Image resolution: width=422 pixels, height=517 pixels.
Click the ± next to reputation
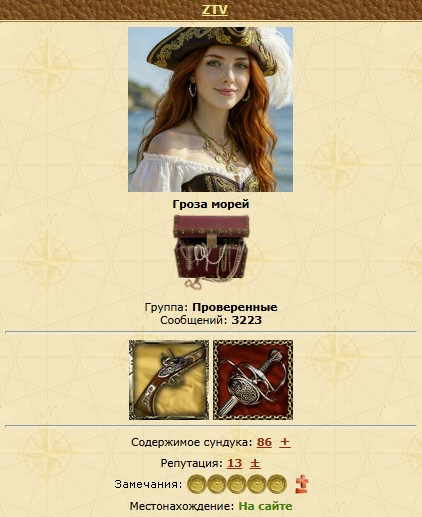pos(255,463)
